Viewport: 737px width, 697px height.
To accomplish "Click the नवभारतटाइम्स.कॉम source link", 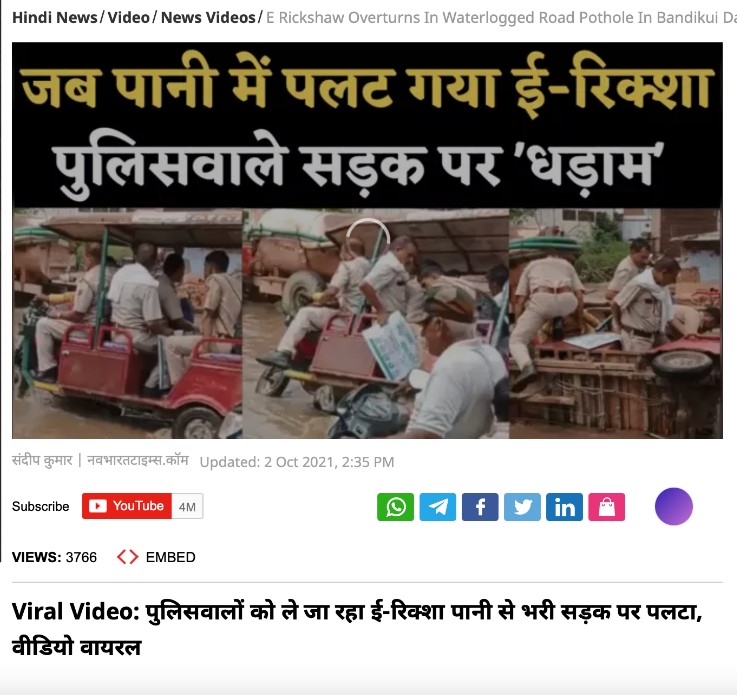I will coord(138,460).
